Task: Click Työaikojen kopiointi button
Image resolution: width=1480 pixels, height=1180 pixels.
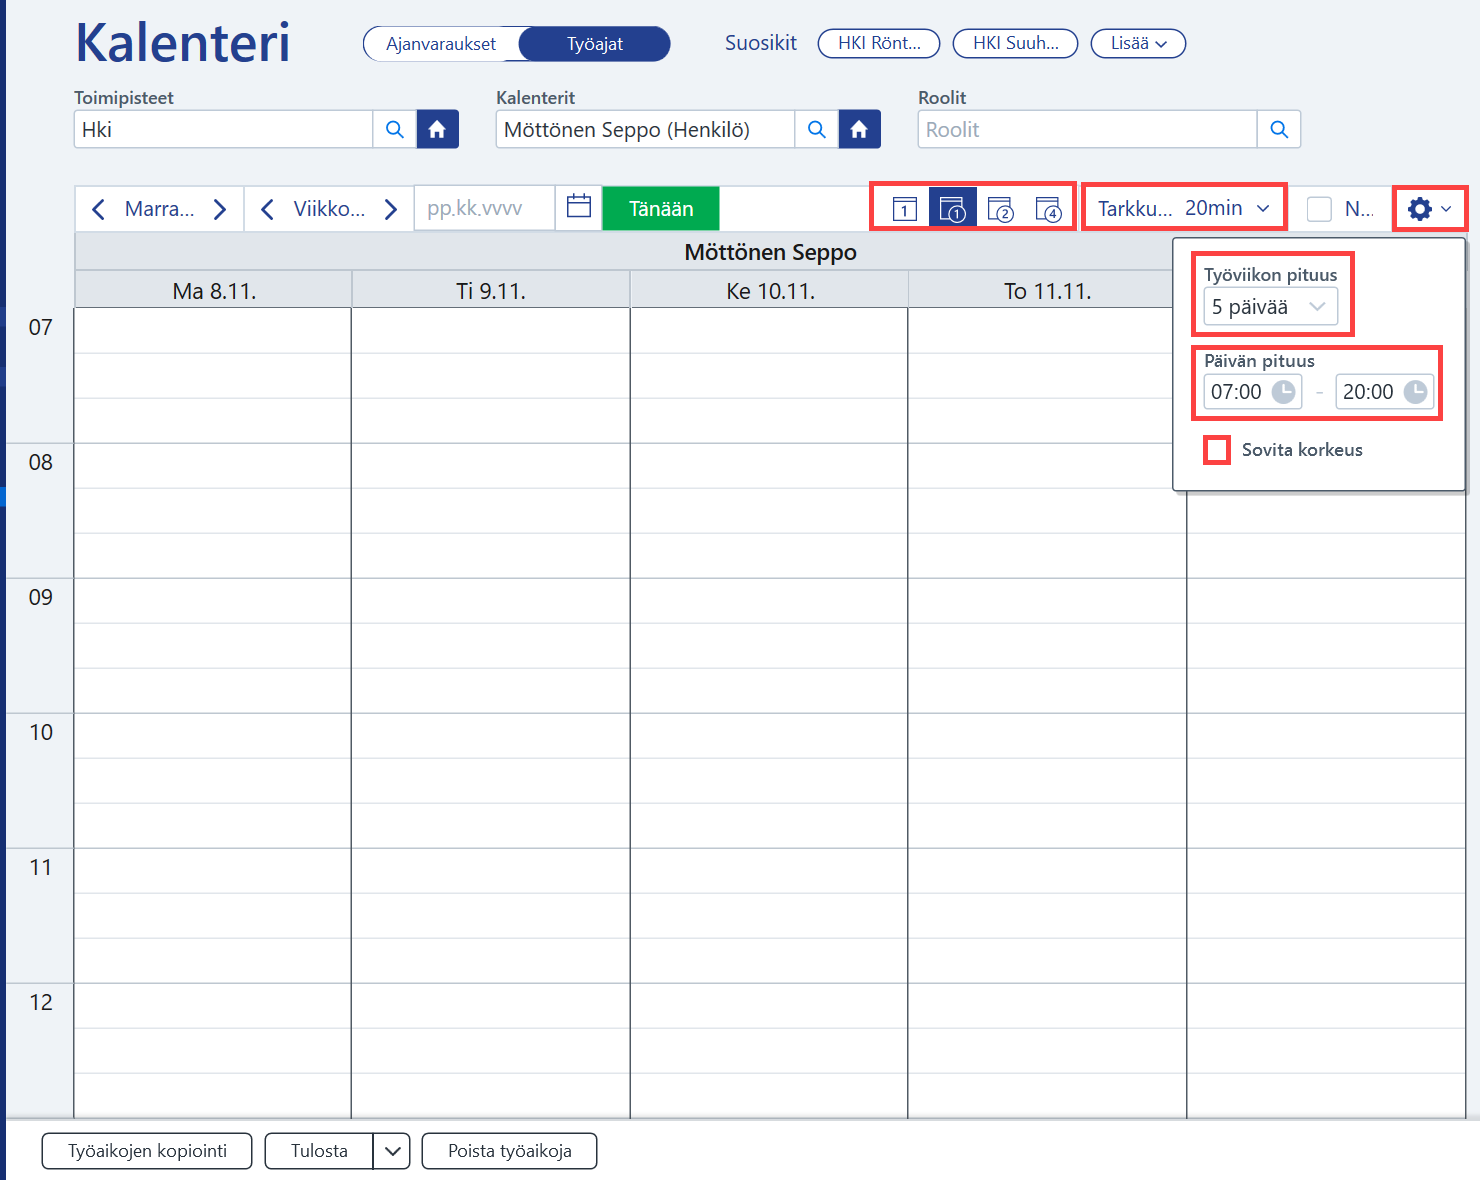Action: tap(147, 1151)
